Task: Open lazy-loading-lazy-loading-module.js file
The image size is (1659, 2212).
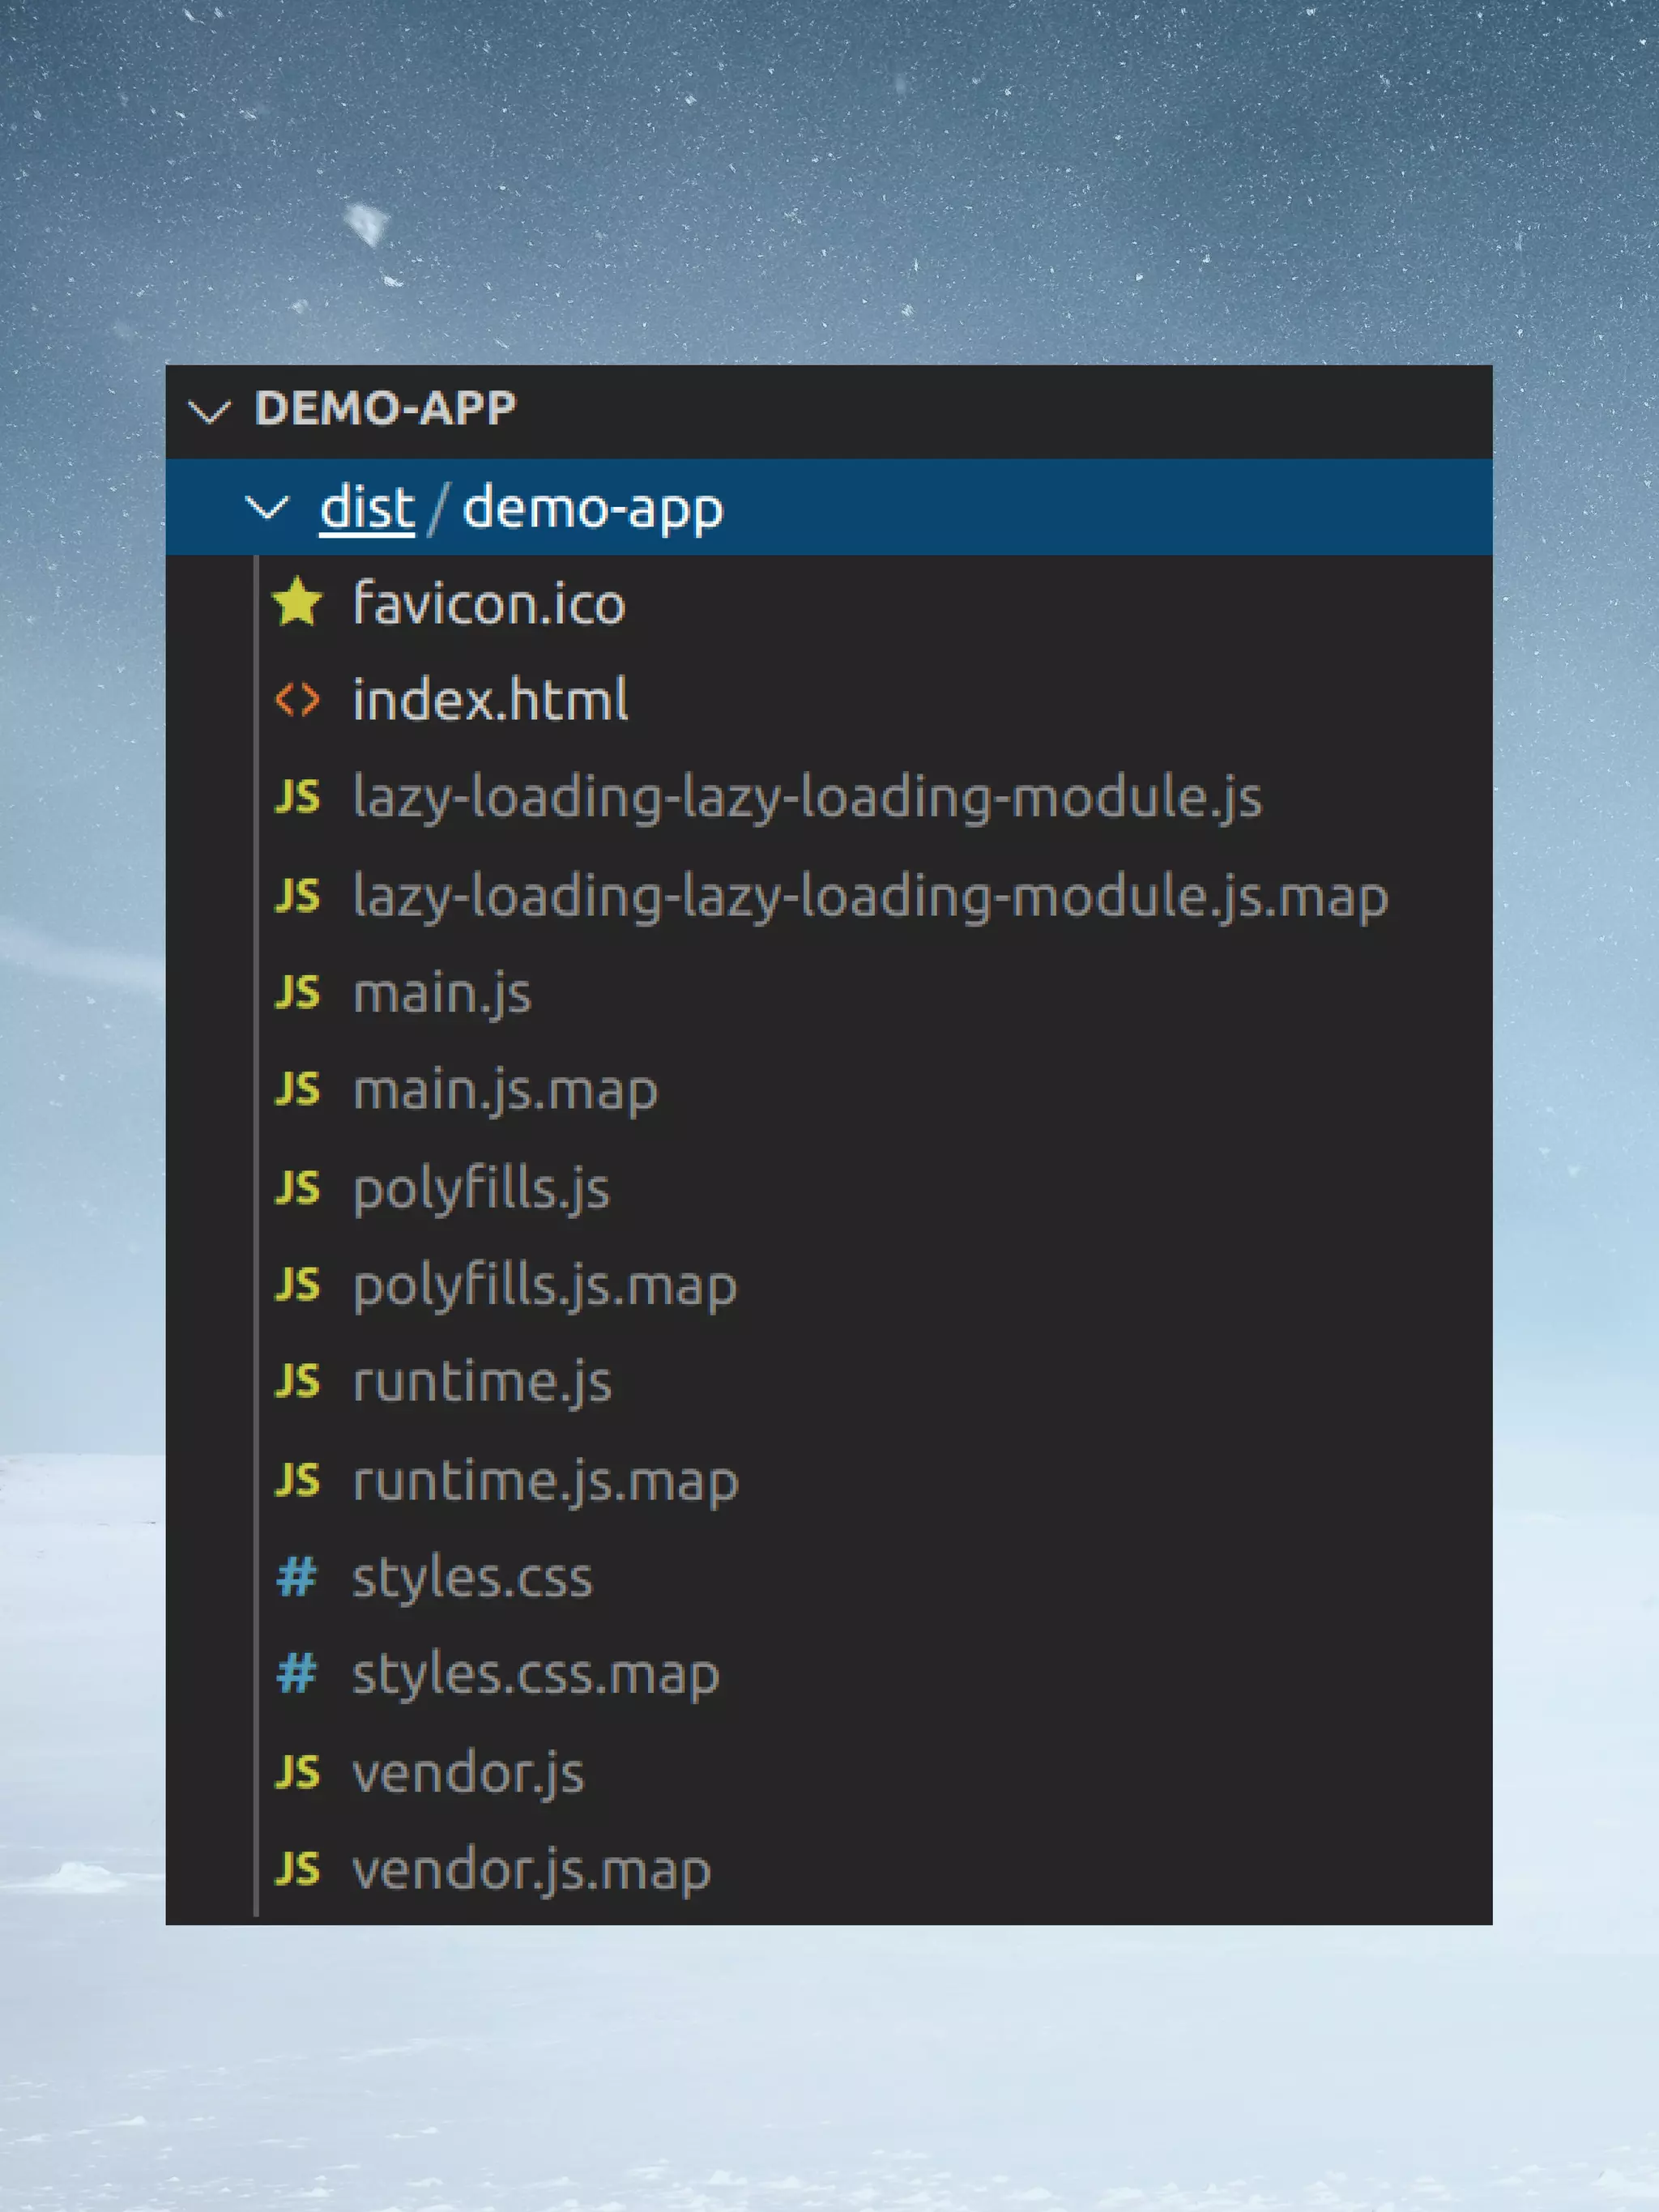Action: click(806, 798)
